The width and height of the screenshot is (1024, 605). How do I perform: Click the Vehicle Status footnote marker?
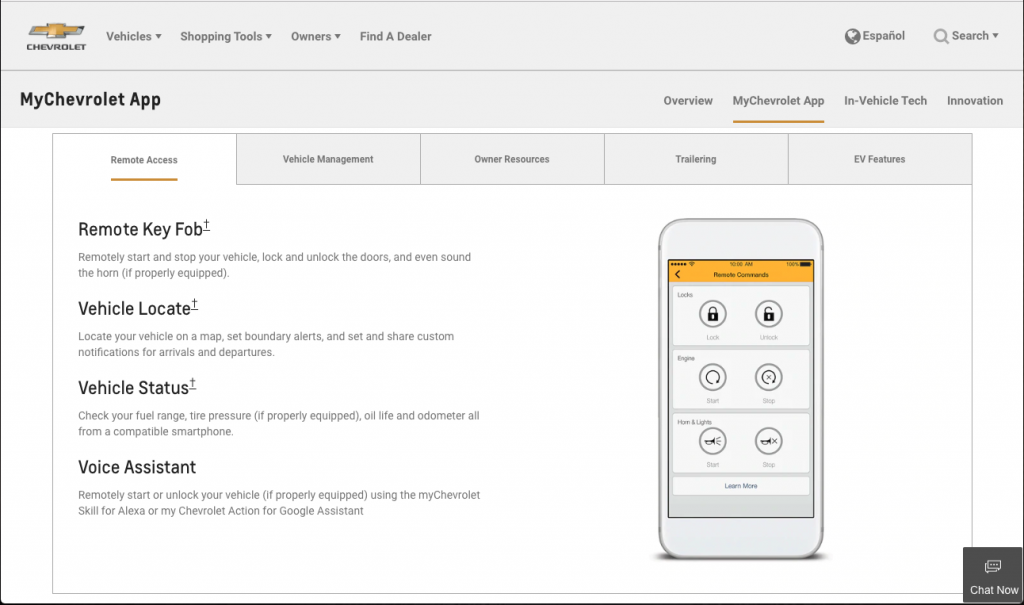tap(193, 384)
